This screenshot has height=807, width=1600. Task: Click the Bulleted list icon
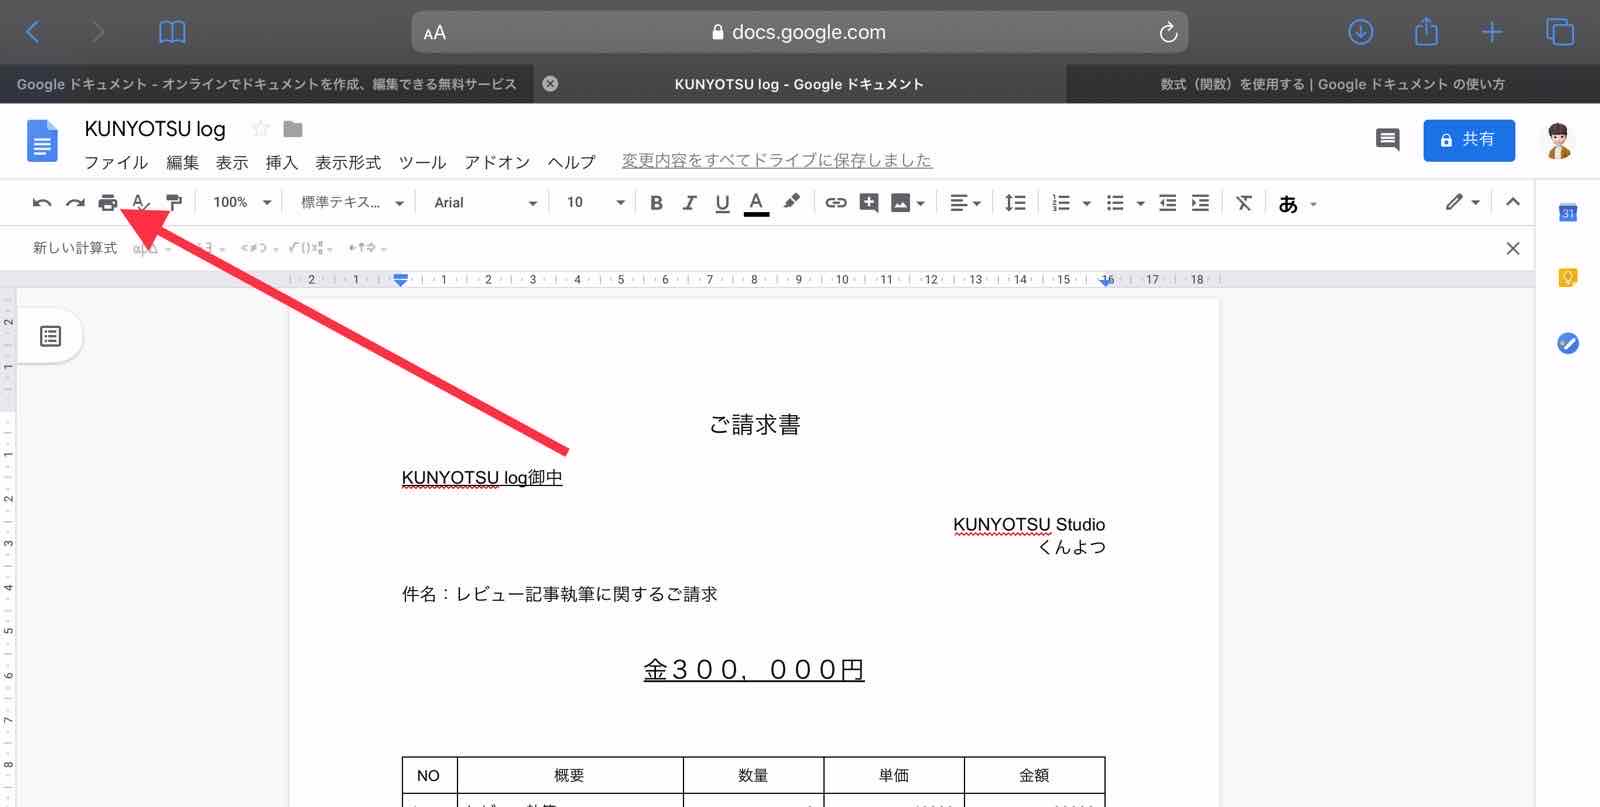coord(1115,203)
